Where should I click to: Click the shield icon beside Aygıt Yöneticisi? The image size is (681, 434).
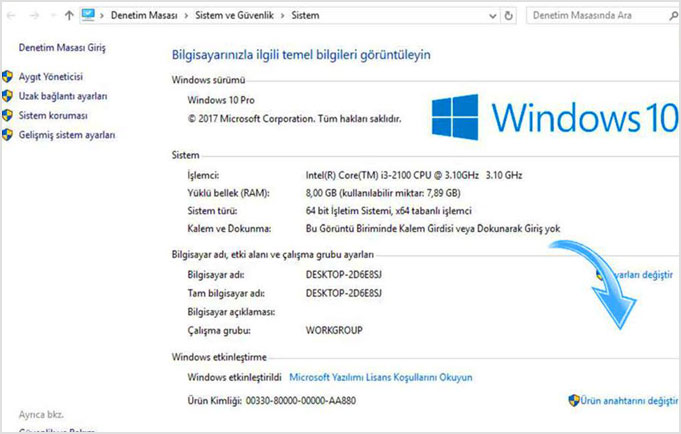[8, 77]
